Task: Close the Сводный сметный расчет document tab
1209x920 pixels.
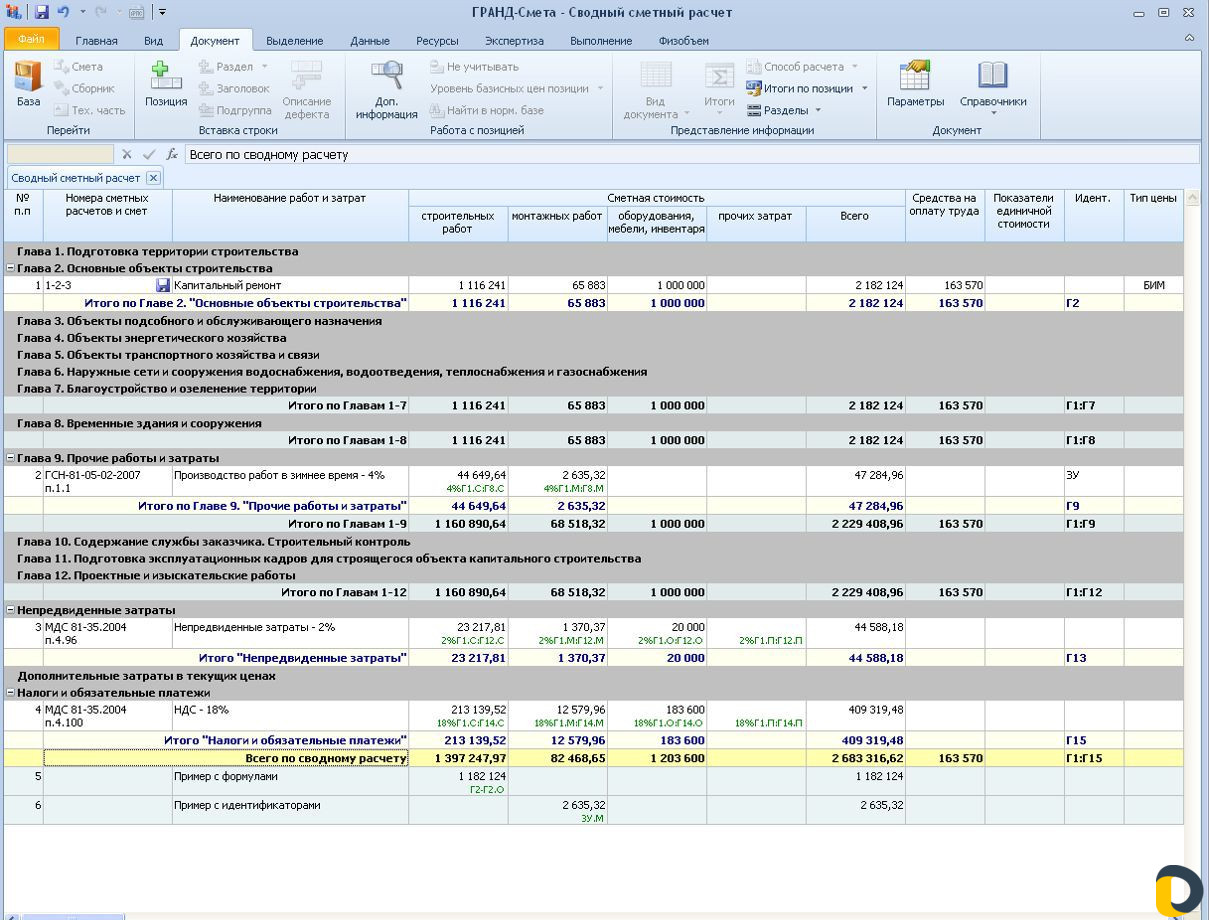Action: coord(153,178)
